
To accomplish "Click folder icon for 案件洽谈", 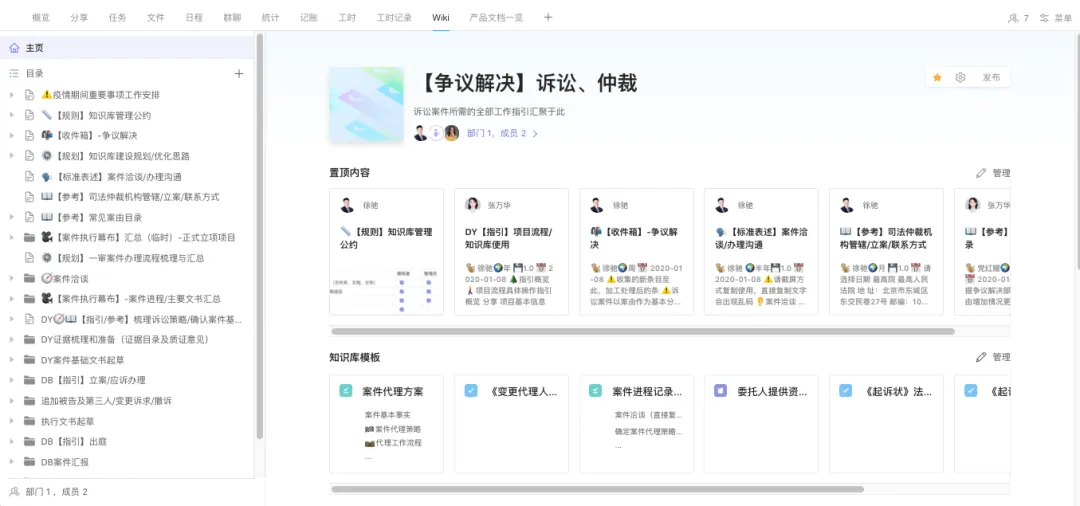I will (29, 279).
